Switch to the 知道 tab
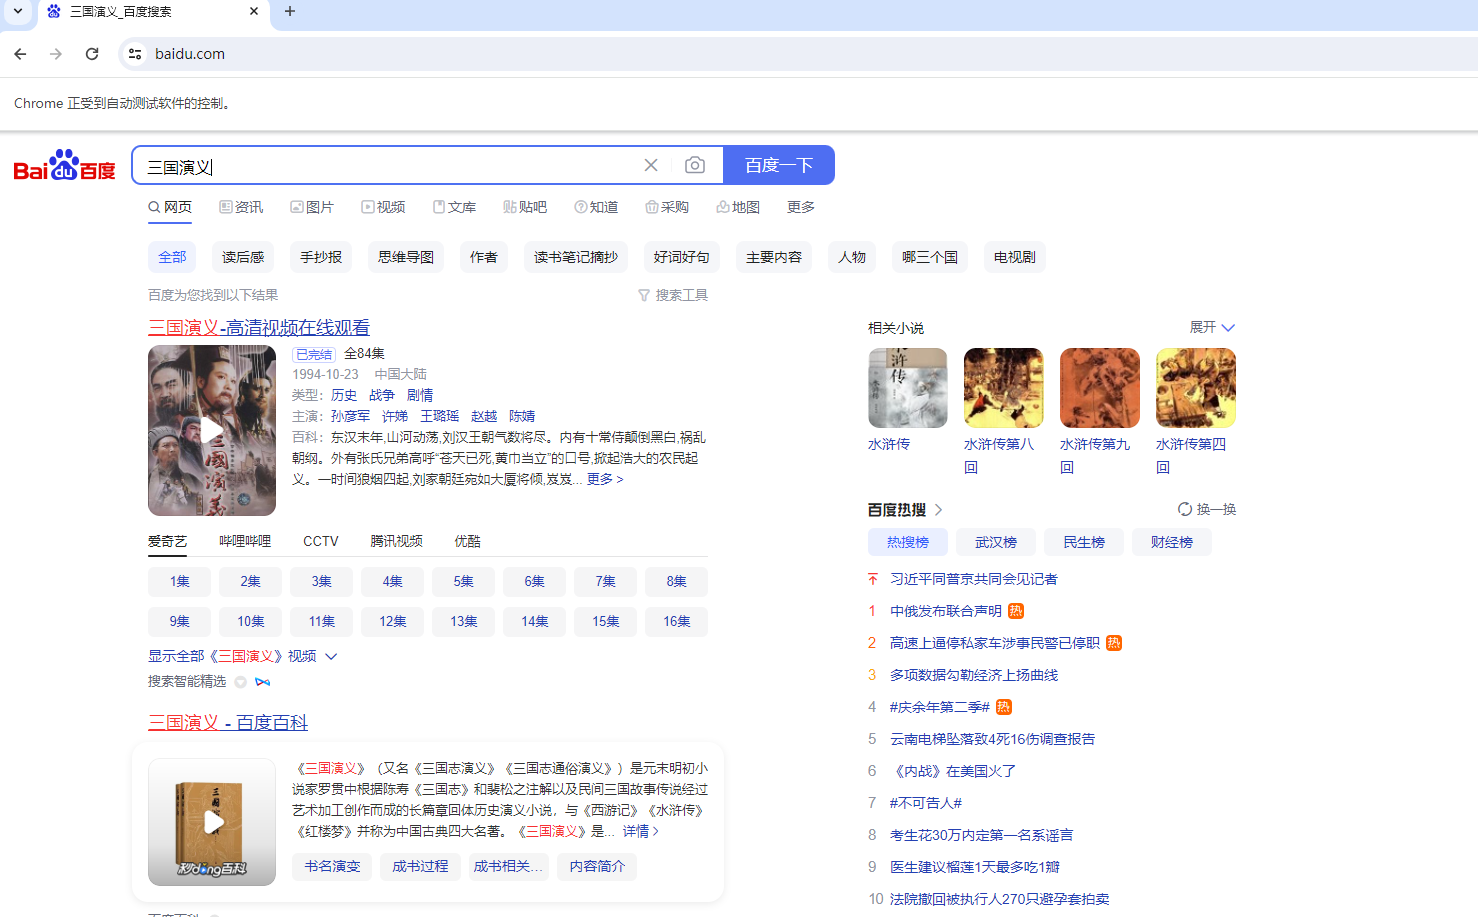The image size is (1478, 917). click(596, 207)
